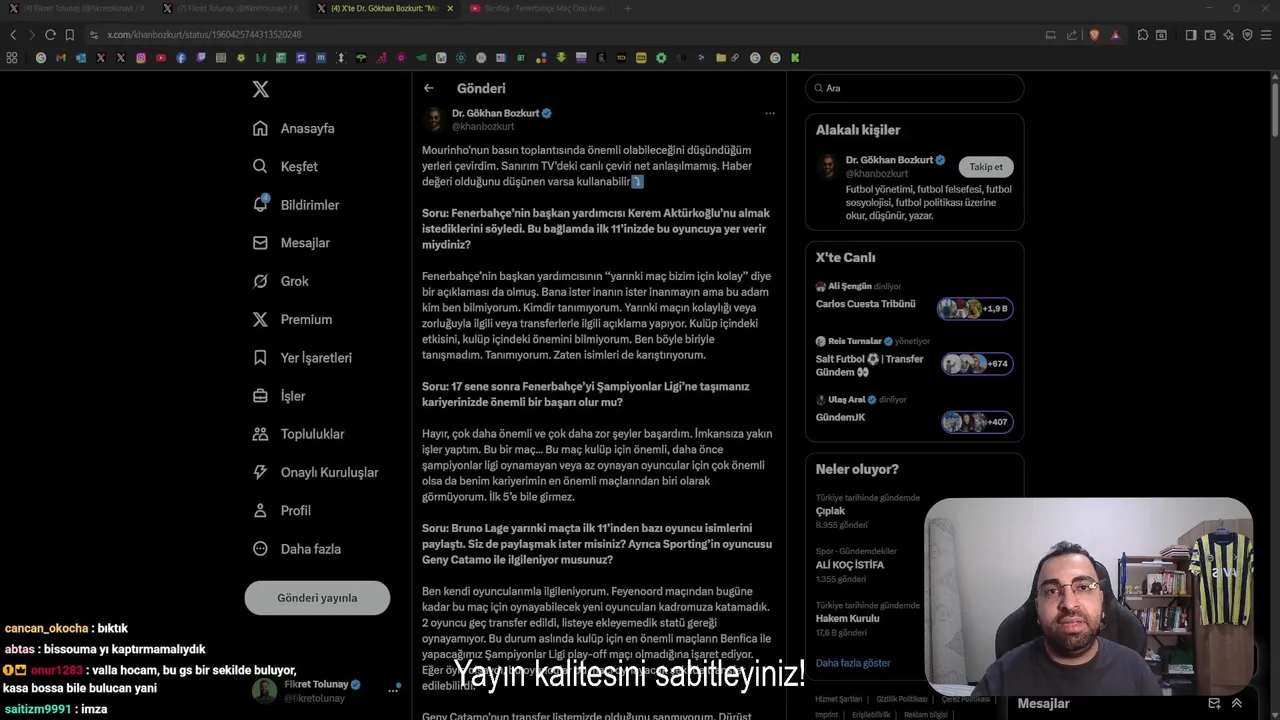Screen dimensions: 1280x720
Task: Open Google bookmark in bookmarks bar
Action: click(41, 58)
